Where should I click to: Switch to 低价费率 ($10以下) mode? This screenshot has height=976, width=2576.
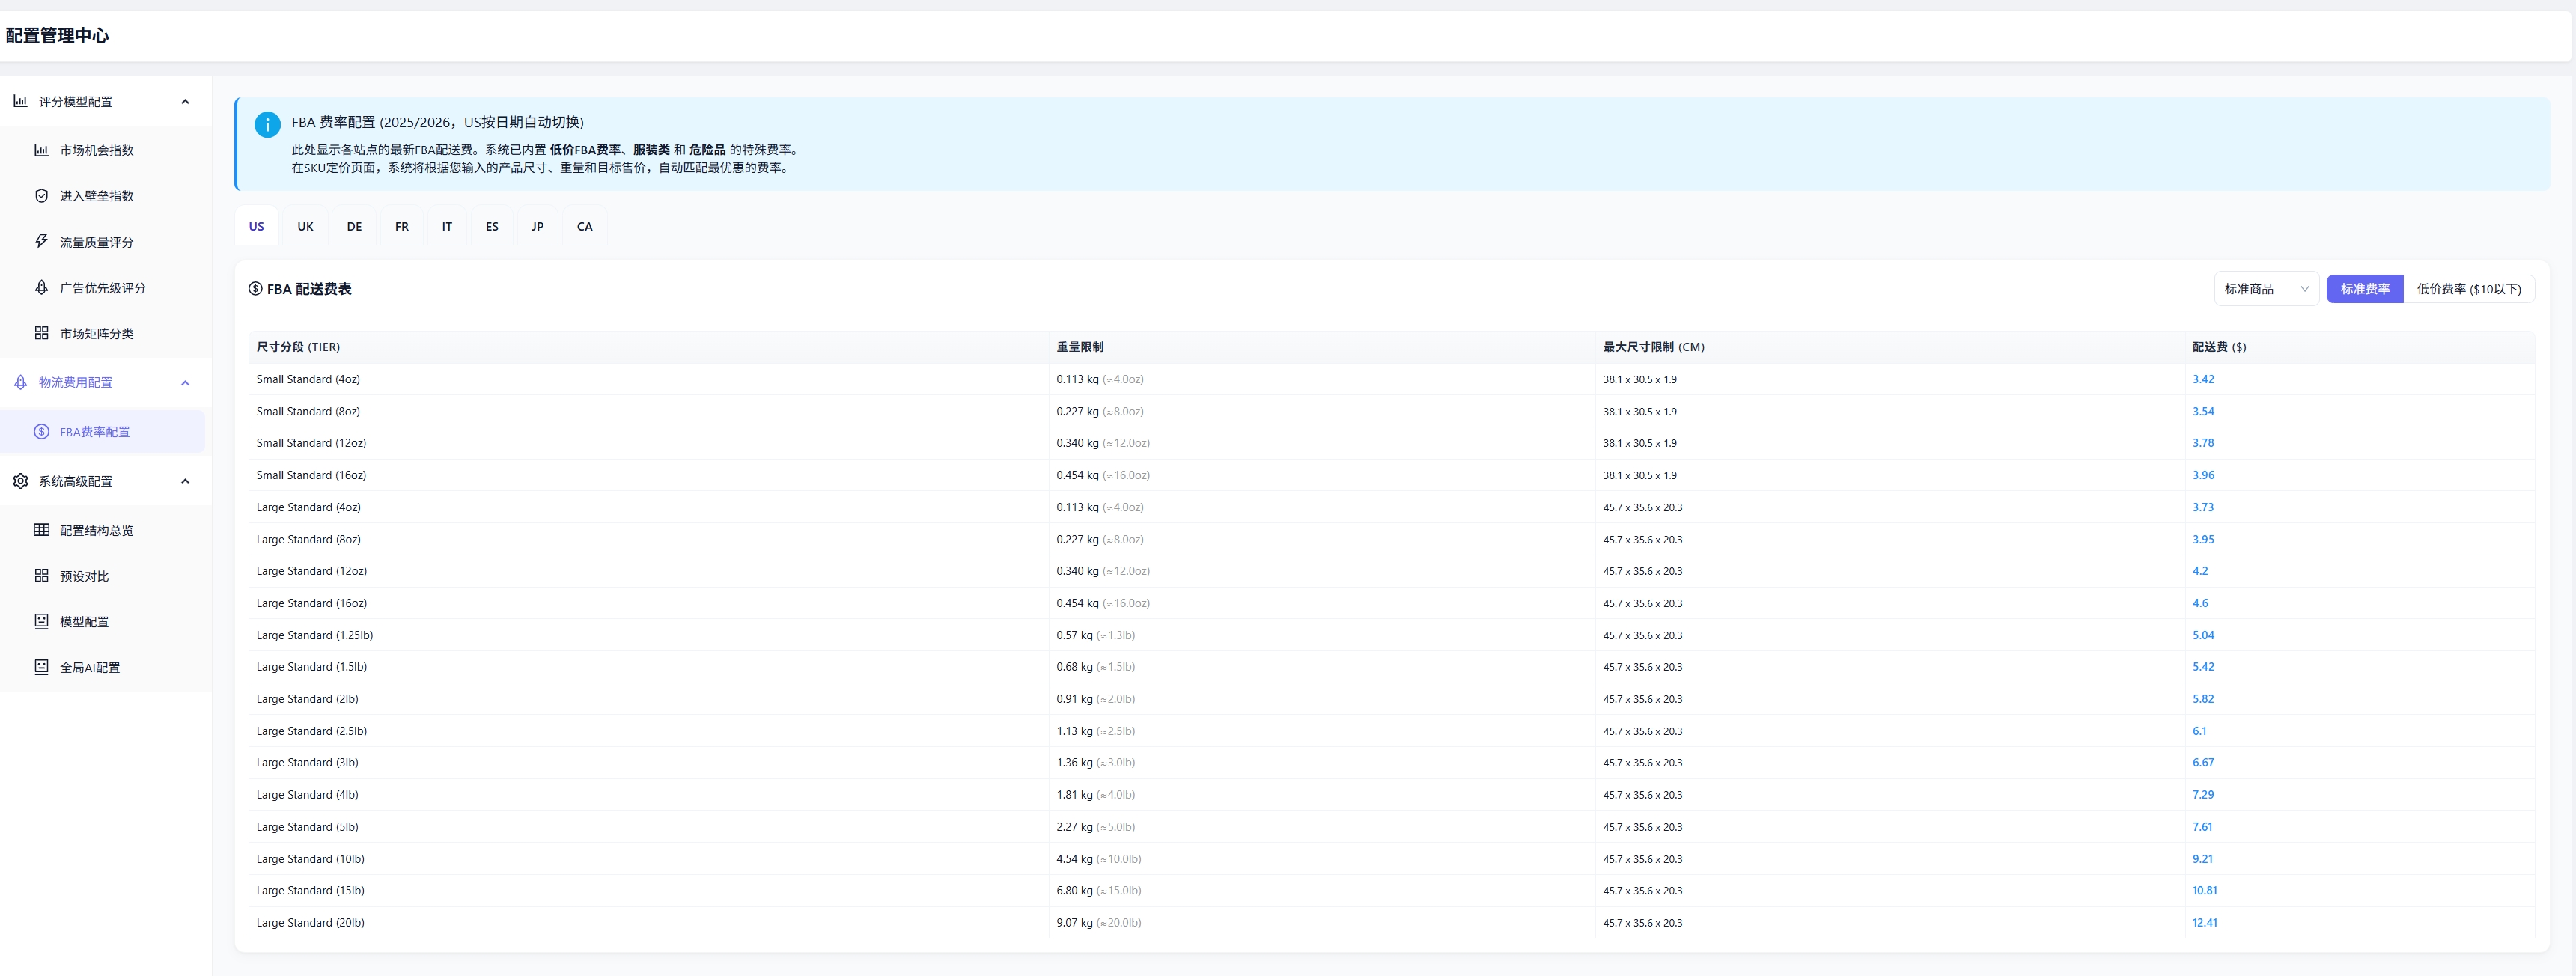pyautogui.click(x=2468, y=289)
